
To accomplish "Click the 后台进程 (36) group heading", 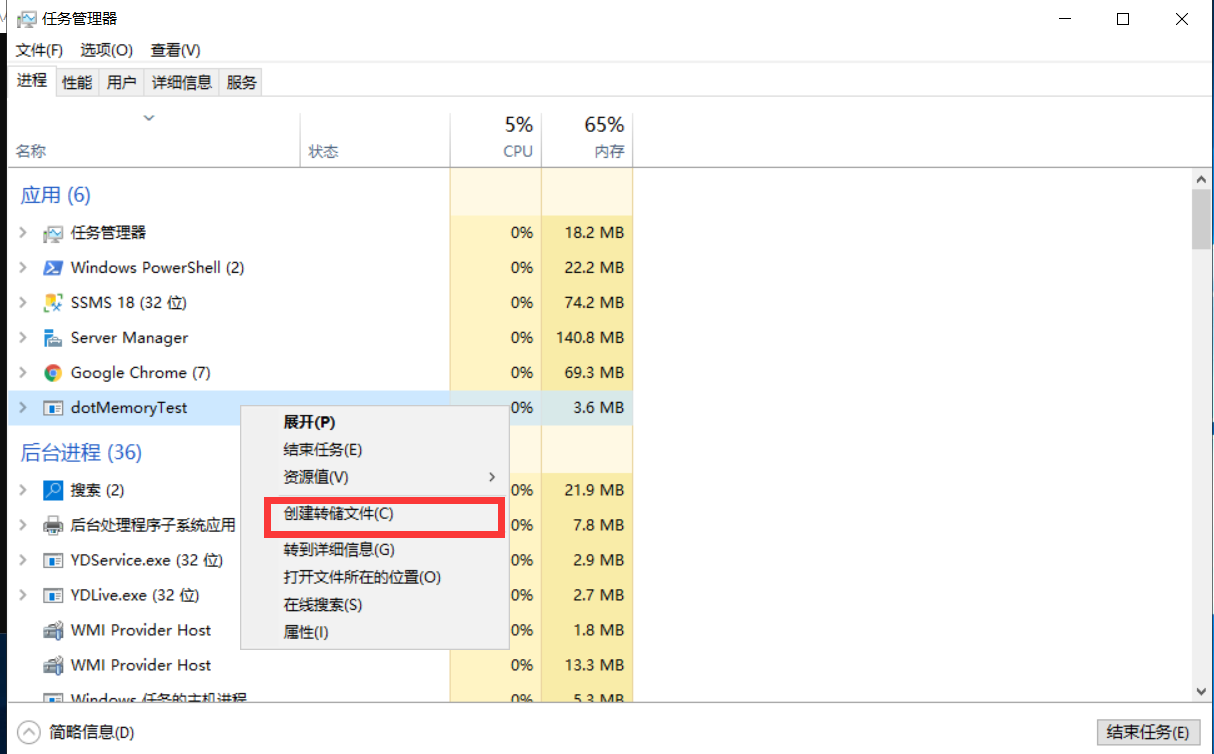I will point(81,453).
